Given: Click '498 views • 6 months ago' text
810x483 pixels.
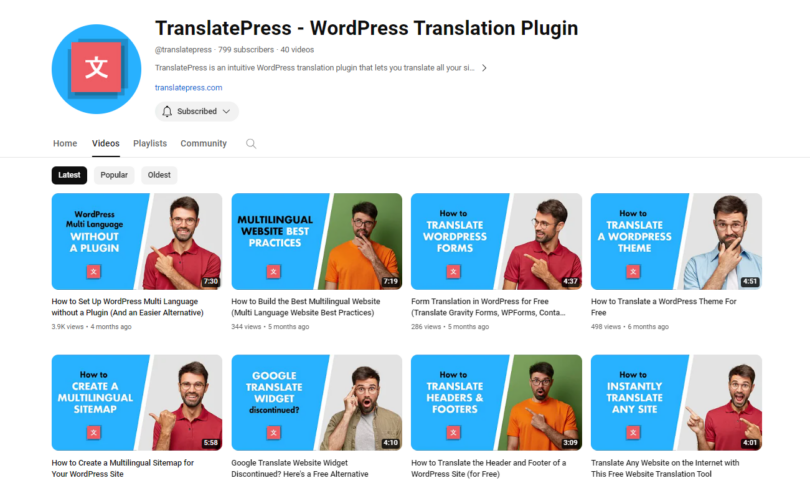Looking at the screenshot, I should 630,326.
